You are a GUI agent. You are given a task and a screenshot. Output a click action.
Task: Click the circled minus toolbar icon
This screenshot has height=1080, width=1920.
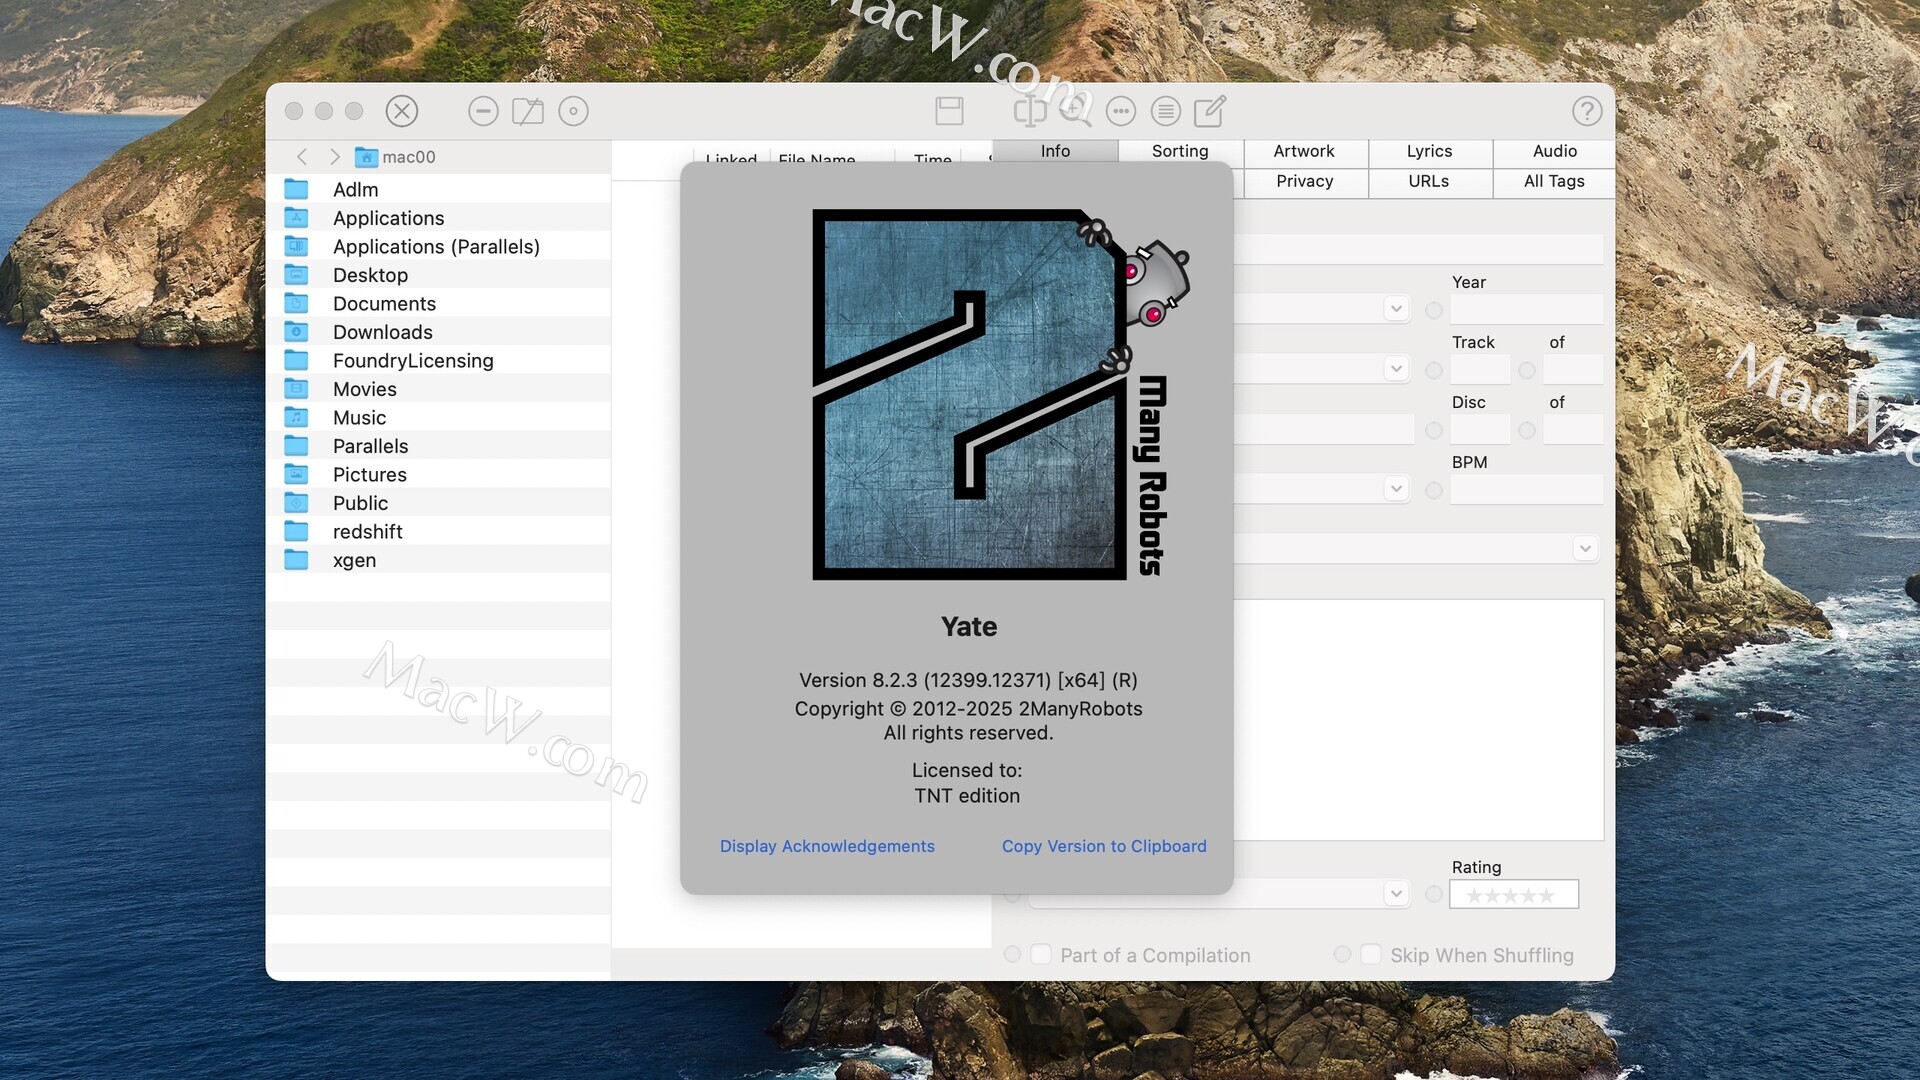click(x=483, y=111)
